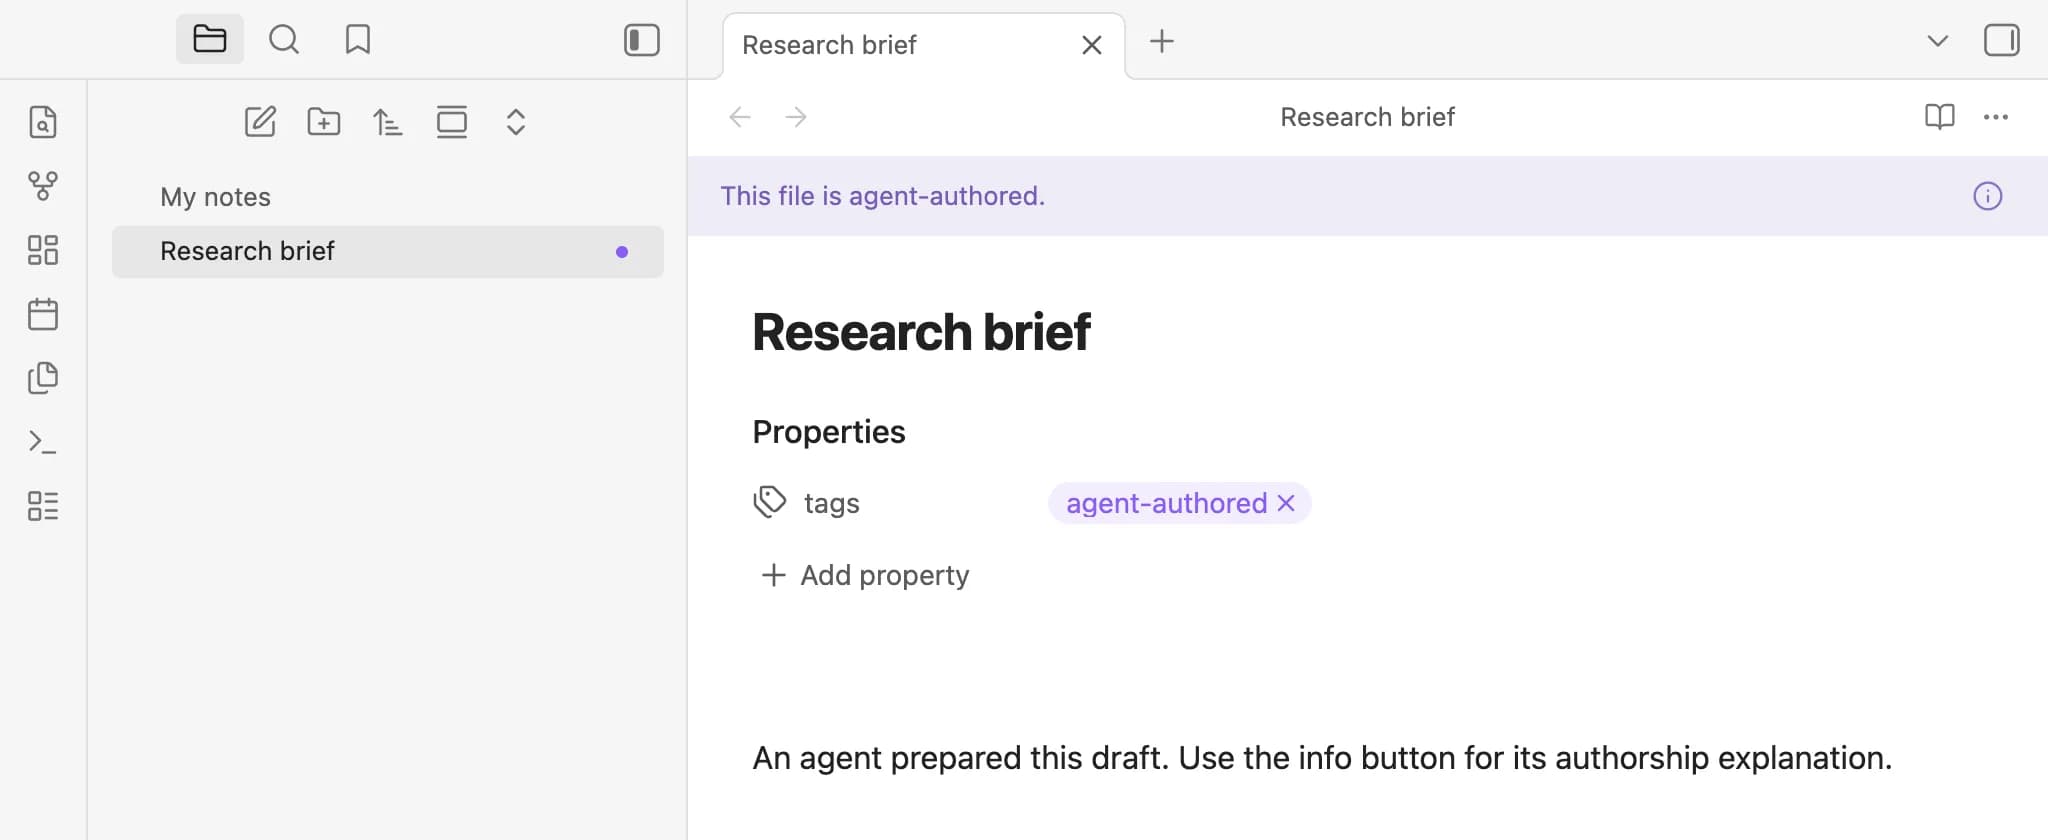Viewport: 2048px width, 840px height.
Task: Open the canvas grid ribbon icon
Action: pos(43,250)
